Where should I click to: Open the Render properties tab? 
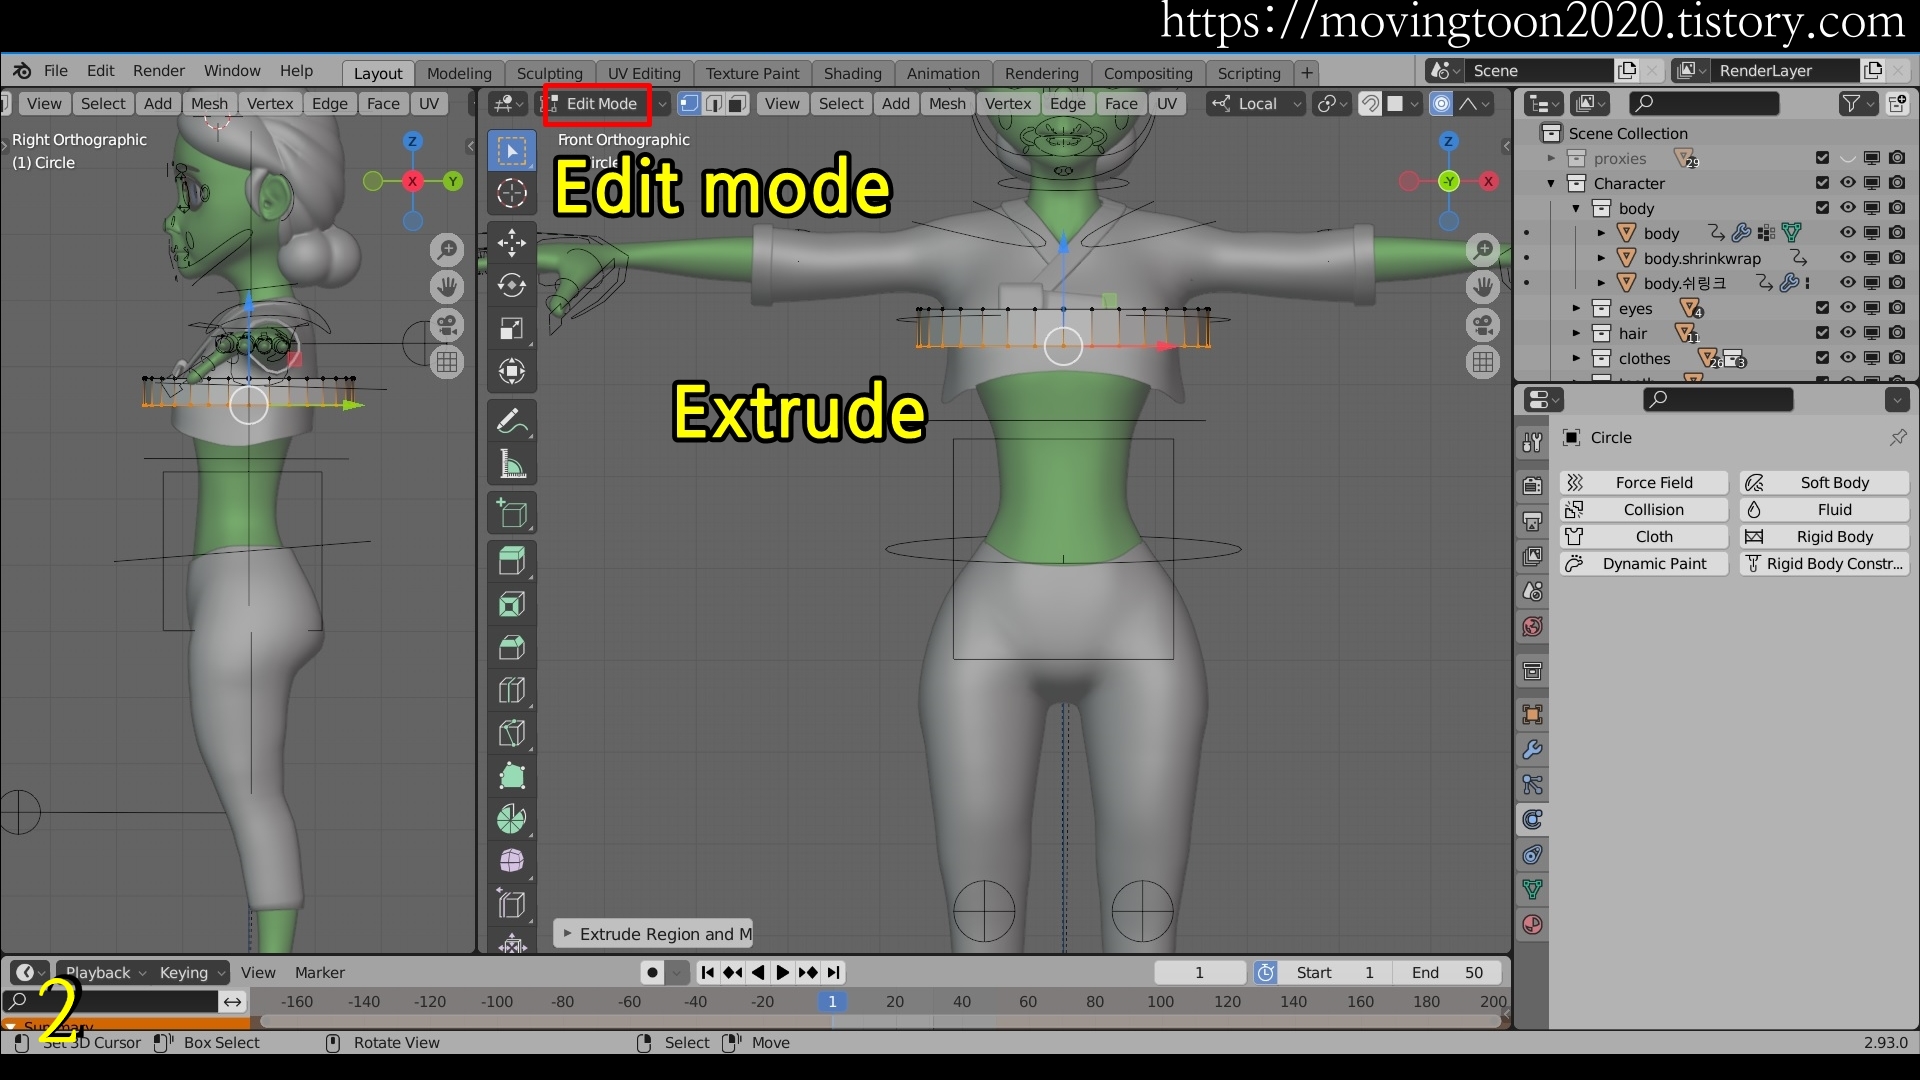1532,486
